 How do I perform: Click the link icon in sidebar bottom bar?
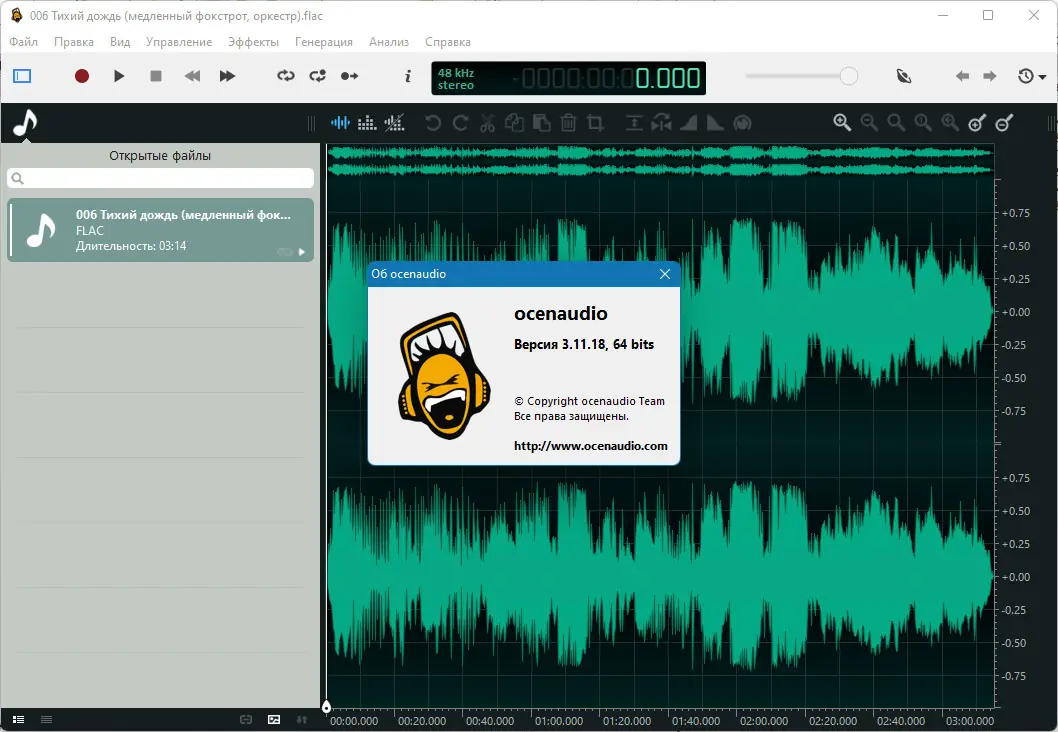pos(246,720)
